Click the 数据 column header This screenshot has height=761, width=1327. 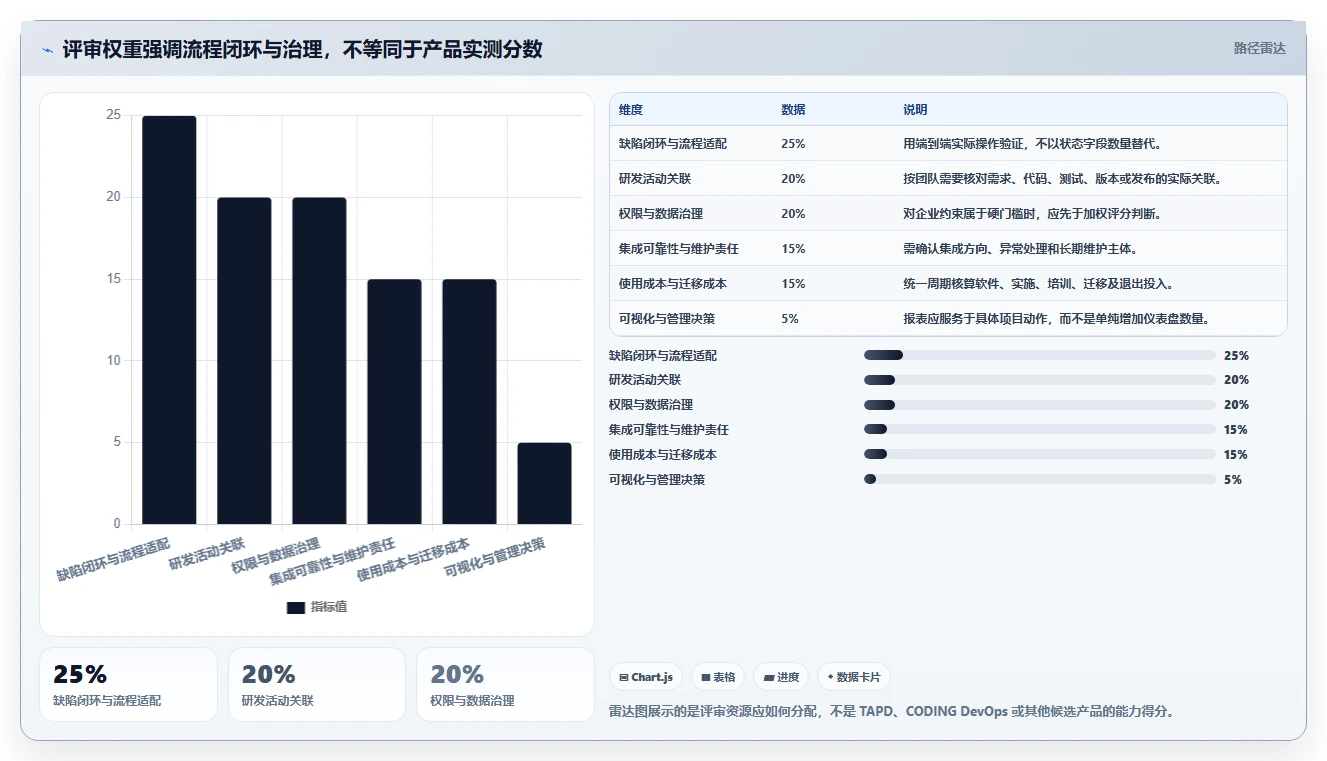793,109
